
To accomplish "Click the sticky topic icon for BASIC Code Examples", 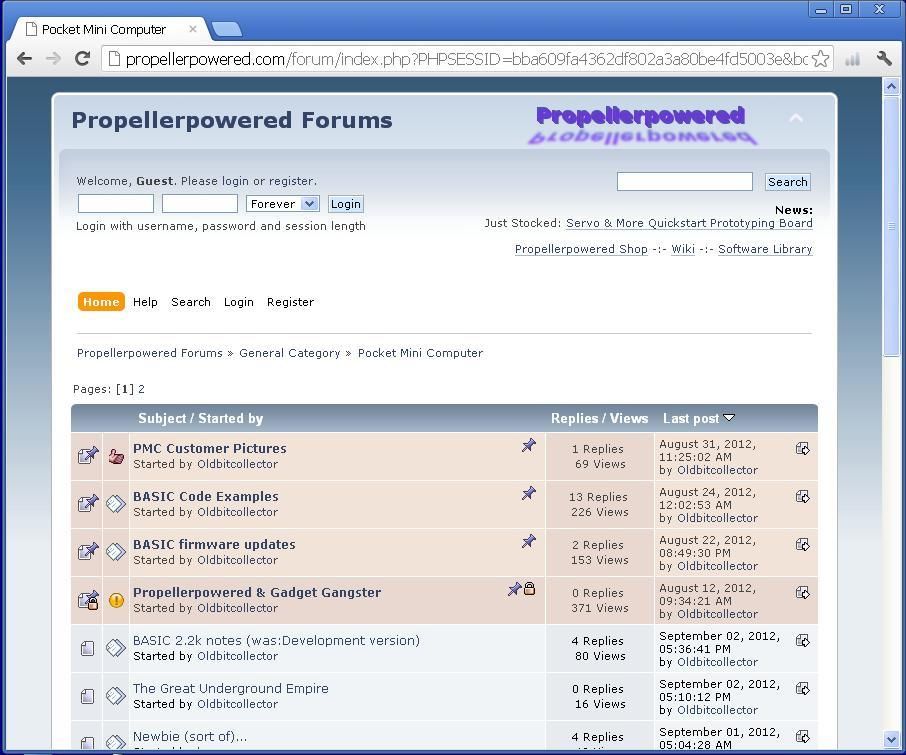I will pos(88,504).
